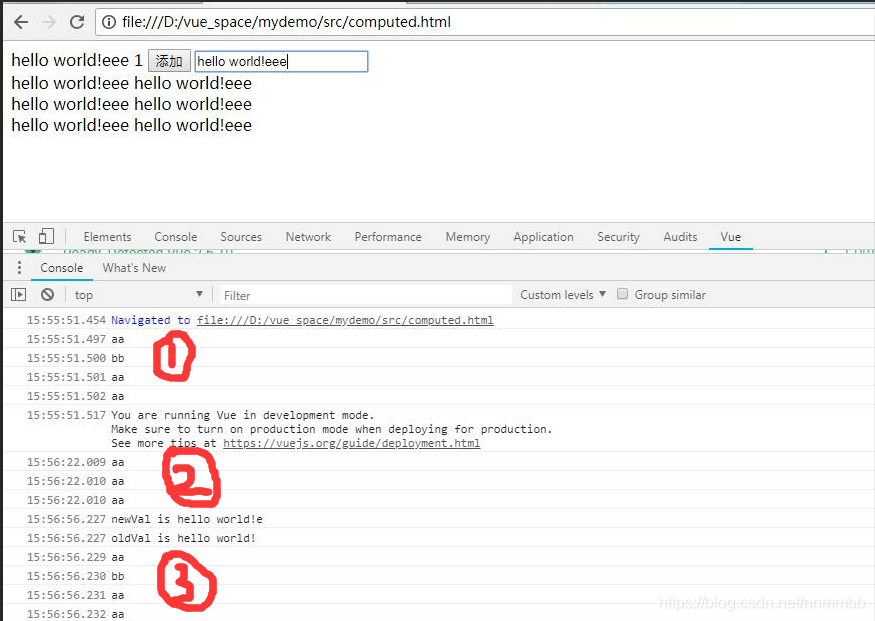Open the Audits tab
This screenshot has width=875, height=621.
coord(680,237)
